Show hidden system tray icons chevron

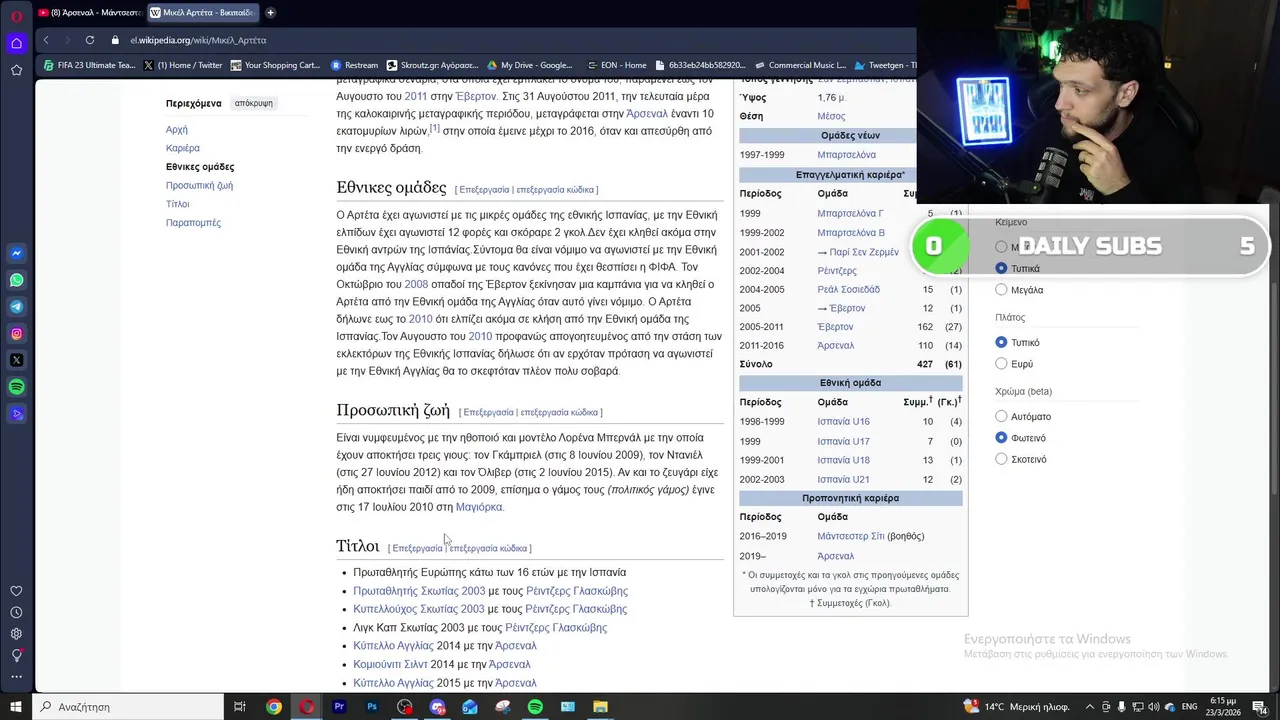coord(1091,707)
